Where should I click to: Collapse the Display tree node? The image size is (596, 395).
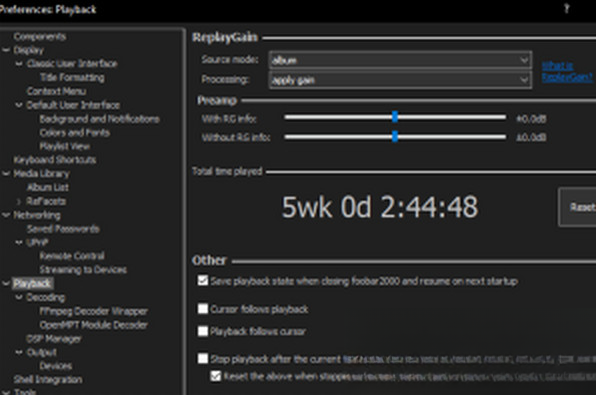coord(6,50)
